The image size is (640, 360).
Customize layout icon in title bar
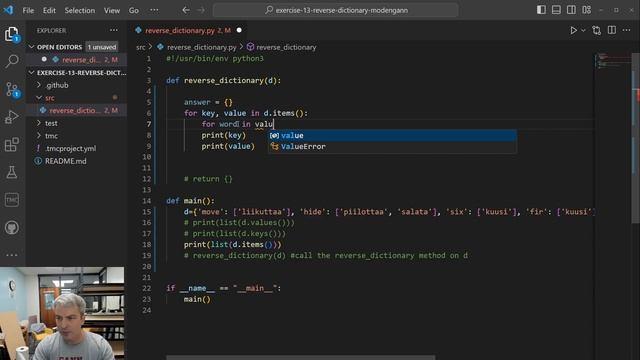(587, 10)
